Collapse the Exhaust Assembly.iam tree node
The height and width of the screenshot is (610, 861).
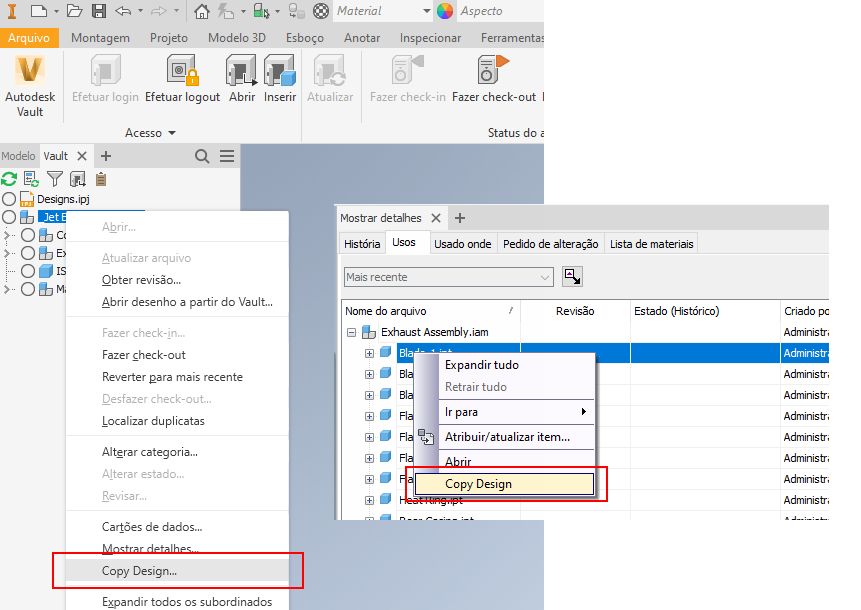[351, 333]
